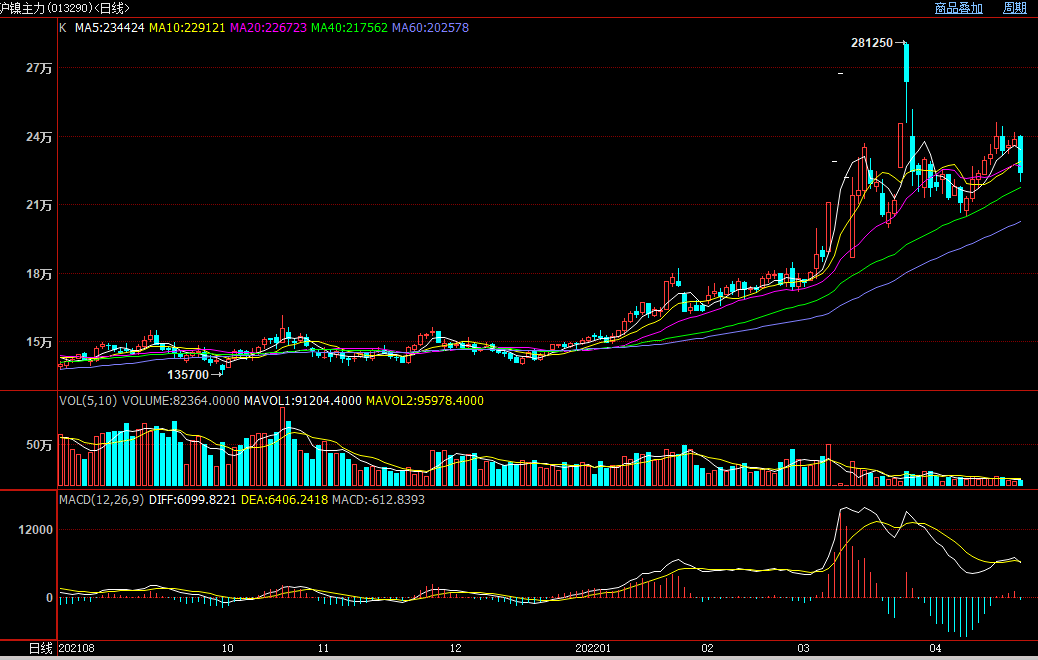Select the green MA40 indicator label
This screenshot has width=1038, height=660.
[349, 28]
